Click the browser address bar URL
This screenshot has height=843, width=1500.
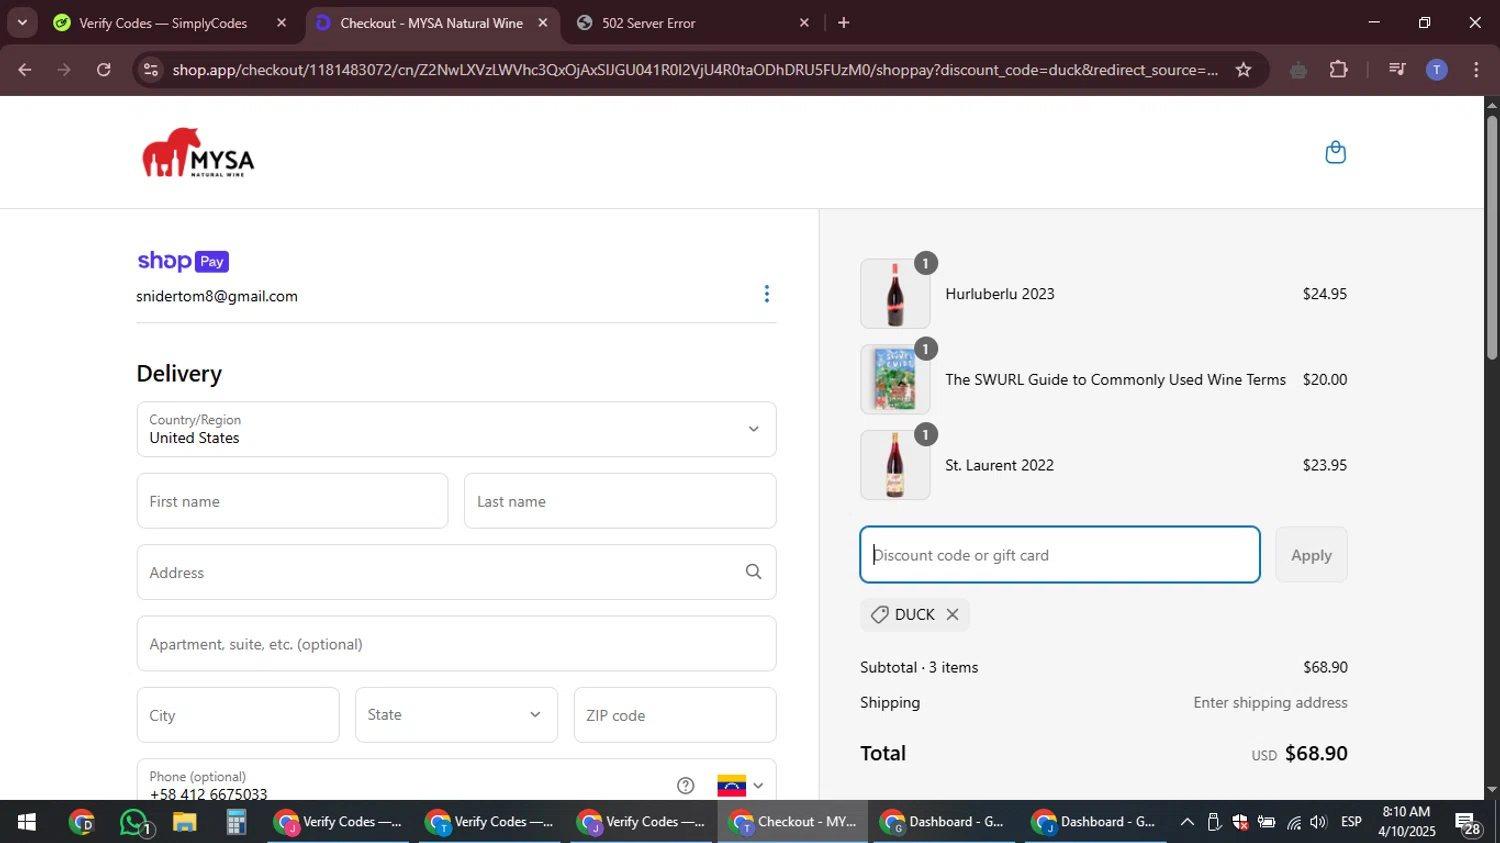click(695, 70)
